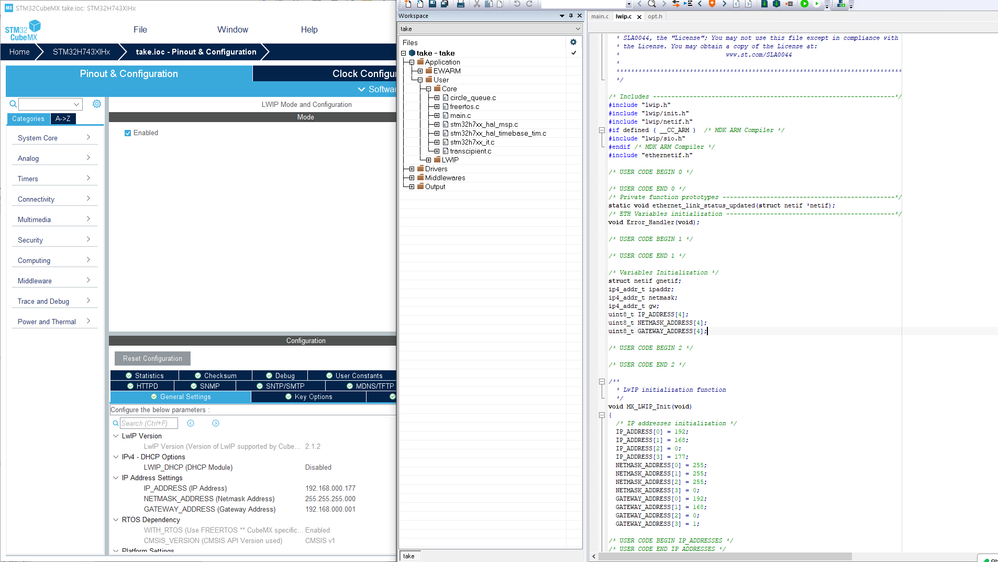Expand the Middleware category
This screenshot has height=562, width=998.
(x=53, y=281)
